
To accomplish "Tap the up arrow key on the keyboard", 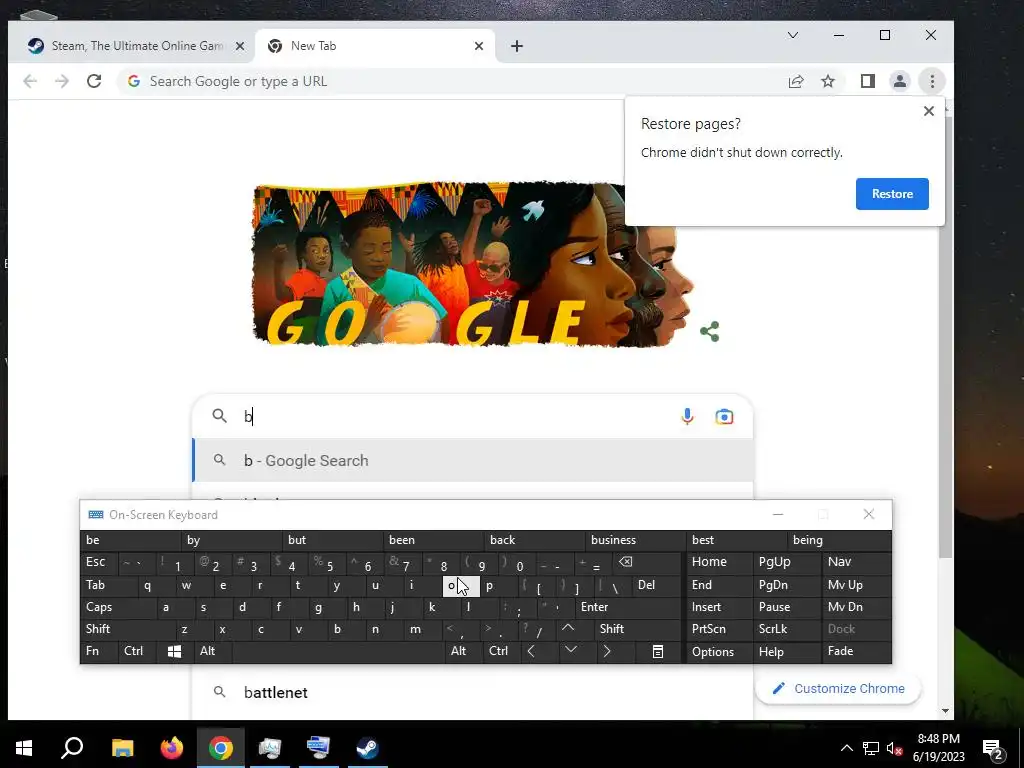I will [568, 628].
